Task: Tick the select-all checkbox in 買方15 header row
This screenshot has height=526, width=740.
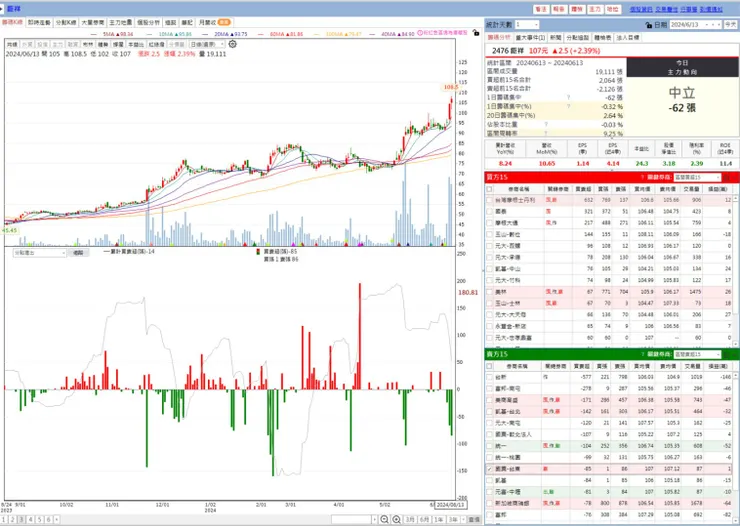Action: [x=489, y=189]
